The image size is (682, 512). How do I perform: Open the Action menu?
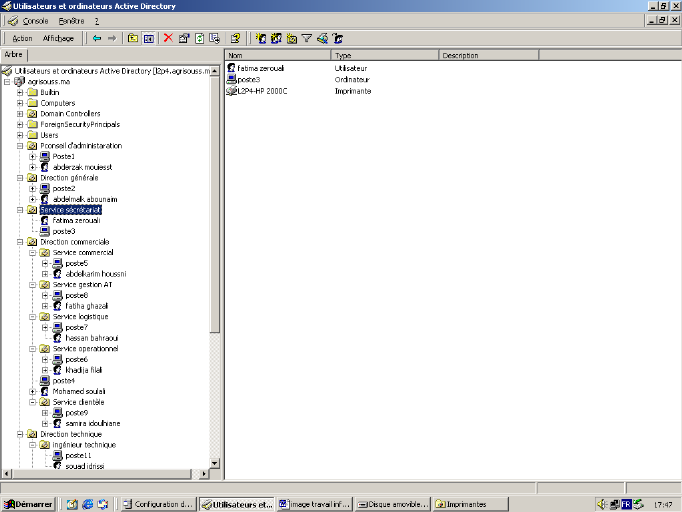(x=22, y=38)
